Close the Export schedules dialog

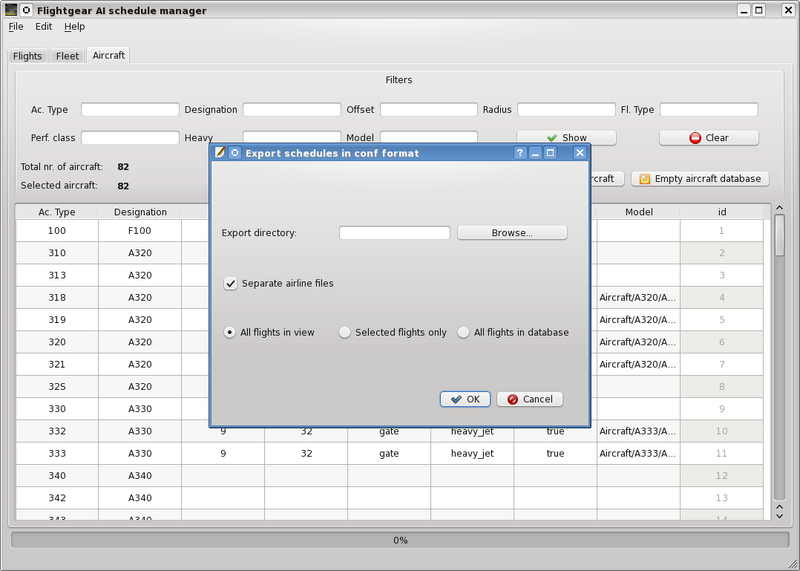click(580, 153)
